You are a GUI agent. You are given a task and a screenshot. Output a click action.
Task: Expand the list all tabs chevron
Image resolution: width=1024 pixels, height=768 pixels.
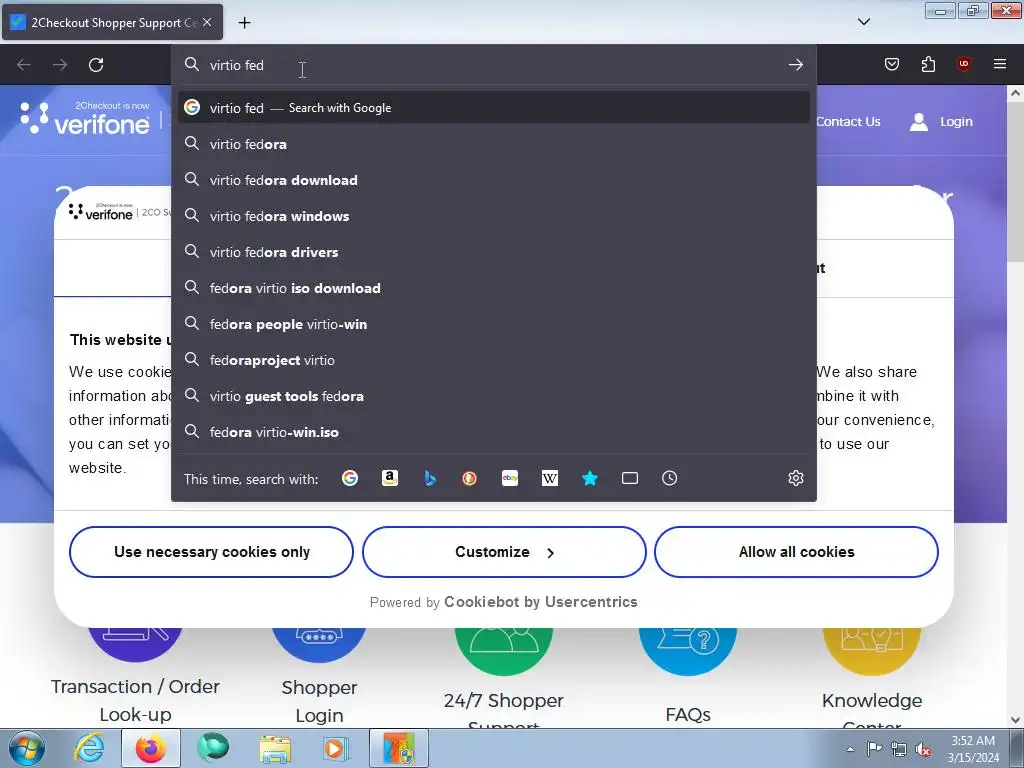point(863,22)
